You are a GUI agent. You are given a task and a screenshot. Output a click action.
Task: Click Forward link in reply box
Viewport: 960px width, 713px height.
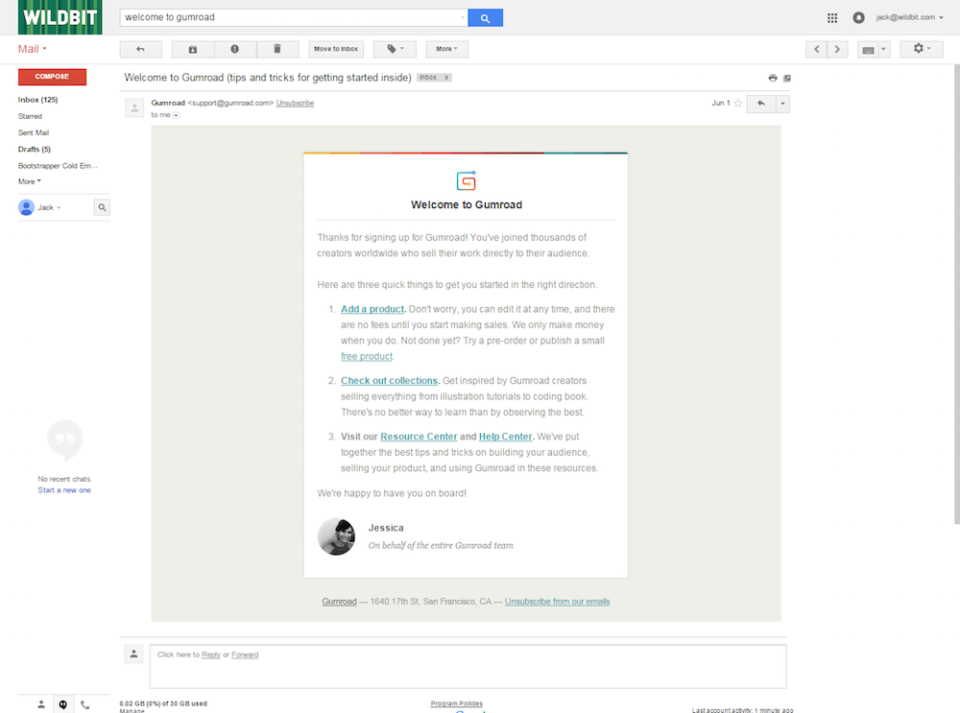[245, 655]
